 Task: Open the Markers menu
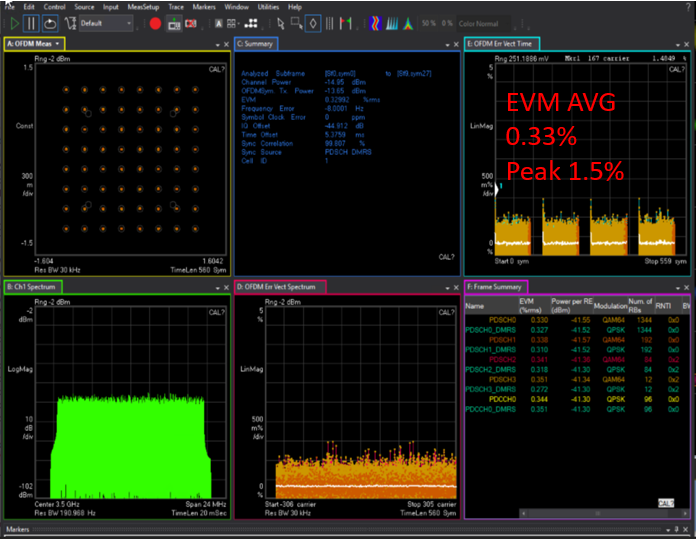pyautogui.click(x=205, y=6)
